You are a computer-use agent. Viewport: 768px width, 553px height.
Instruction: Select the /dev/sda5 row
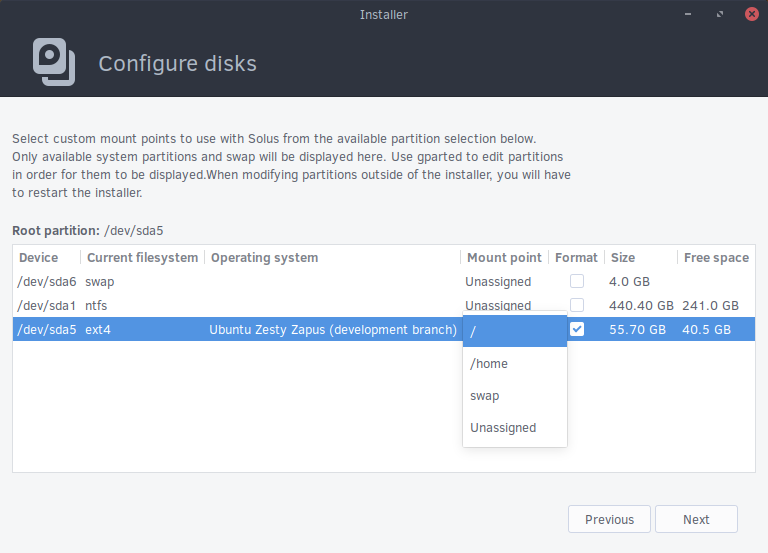coord(384,329)
